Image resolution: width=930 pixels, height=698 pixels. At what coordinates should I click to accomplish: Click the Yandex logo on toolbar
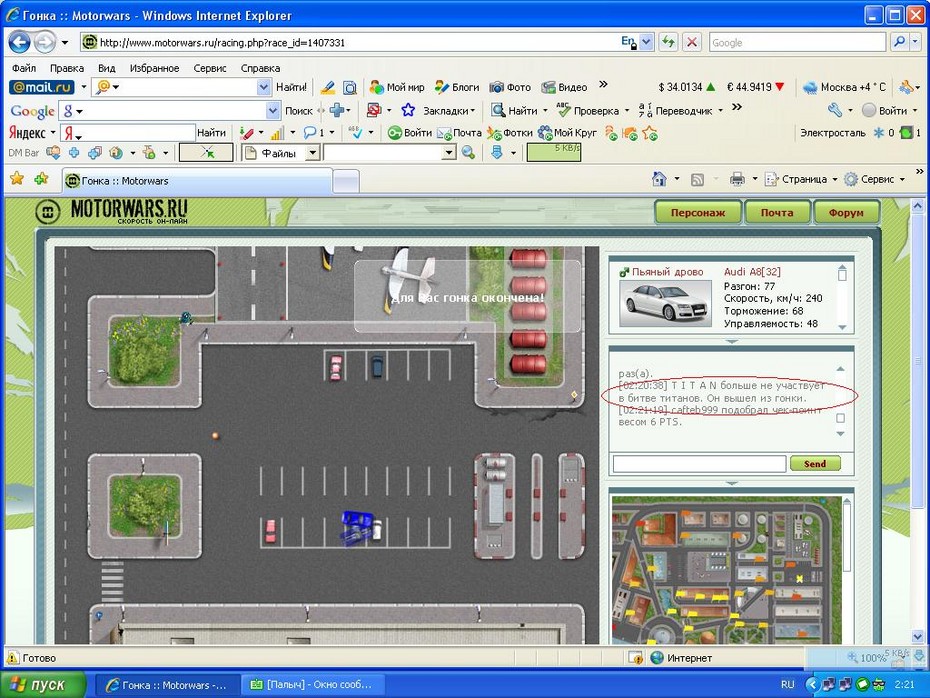pyautogui.click(x=27, y=133)
